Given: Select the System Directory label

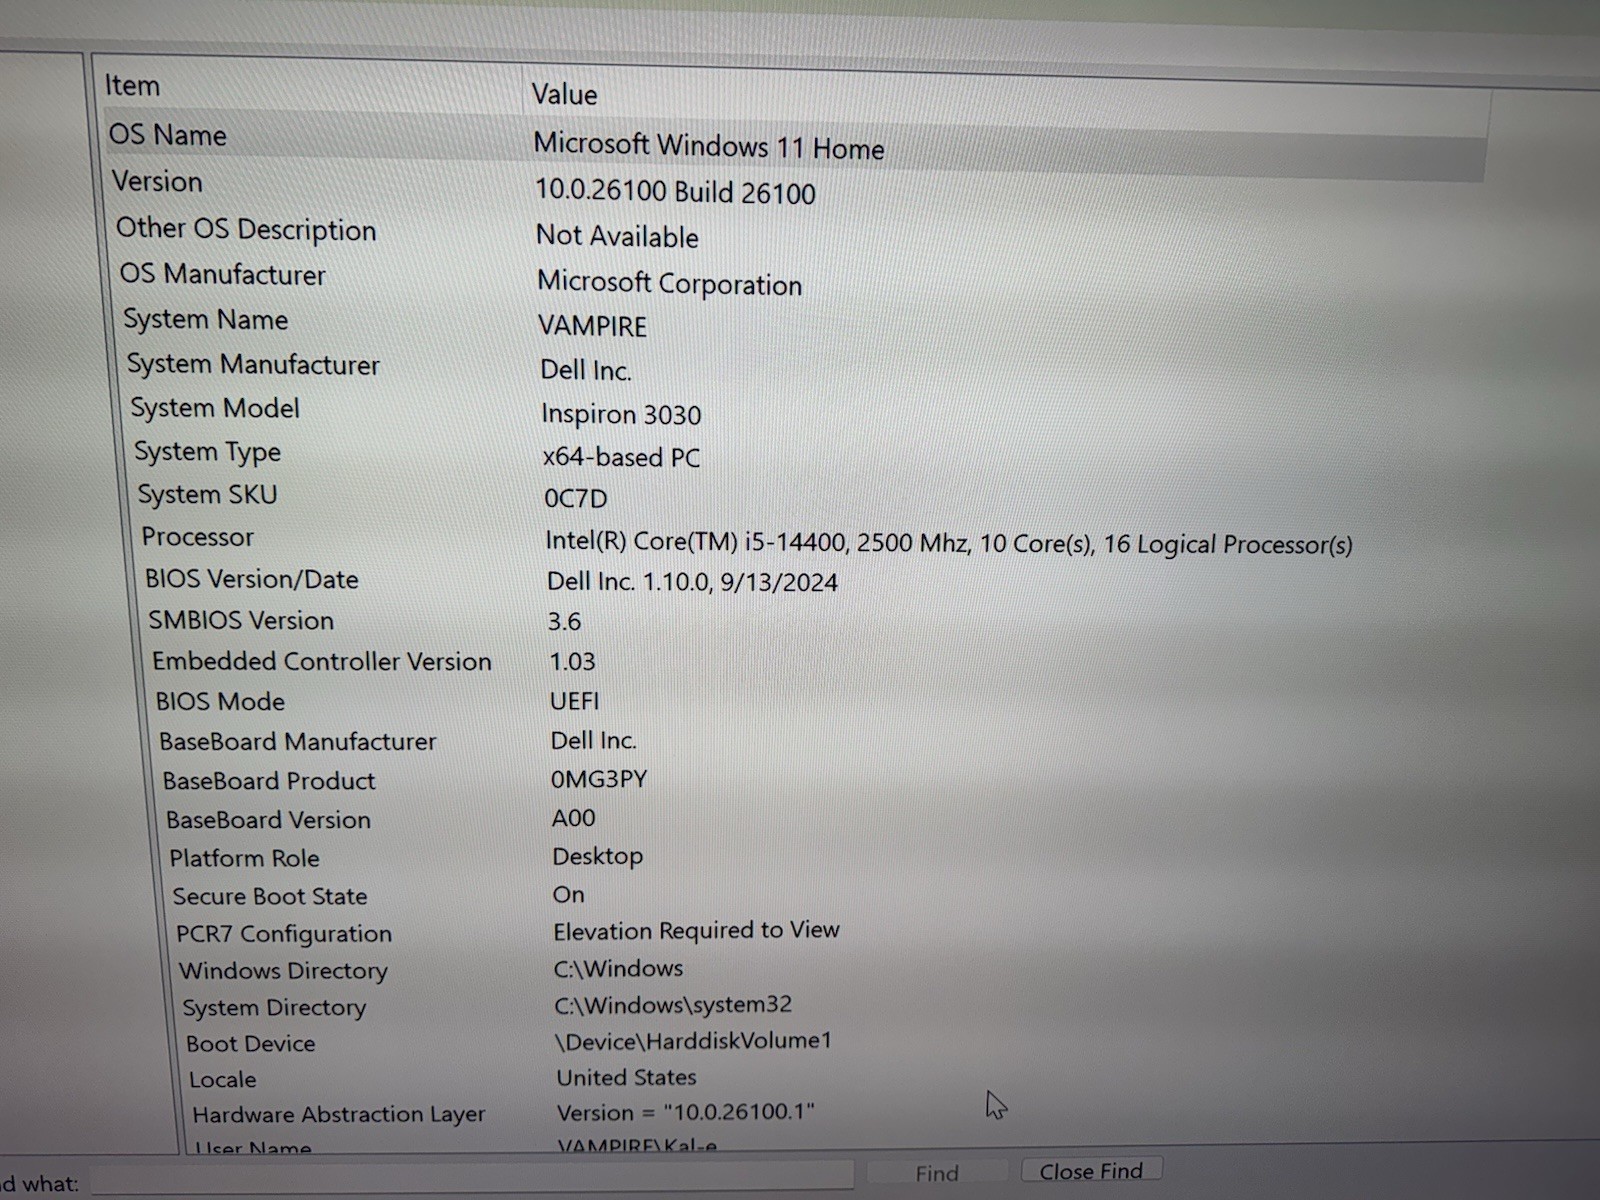Looking at the screenshot, I should 274,1008.
